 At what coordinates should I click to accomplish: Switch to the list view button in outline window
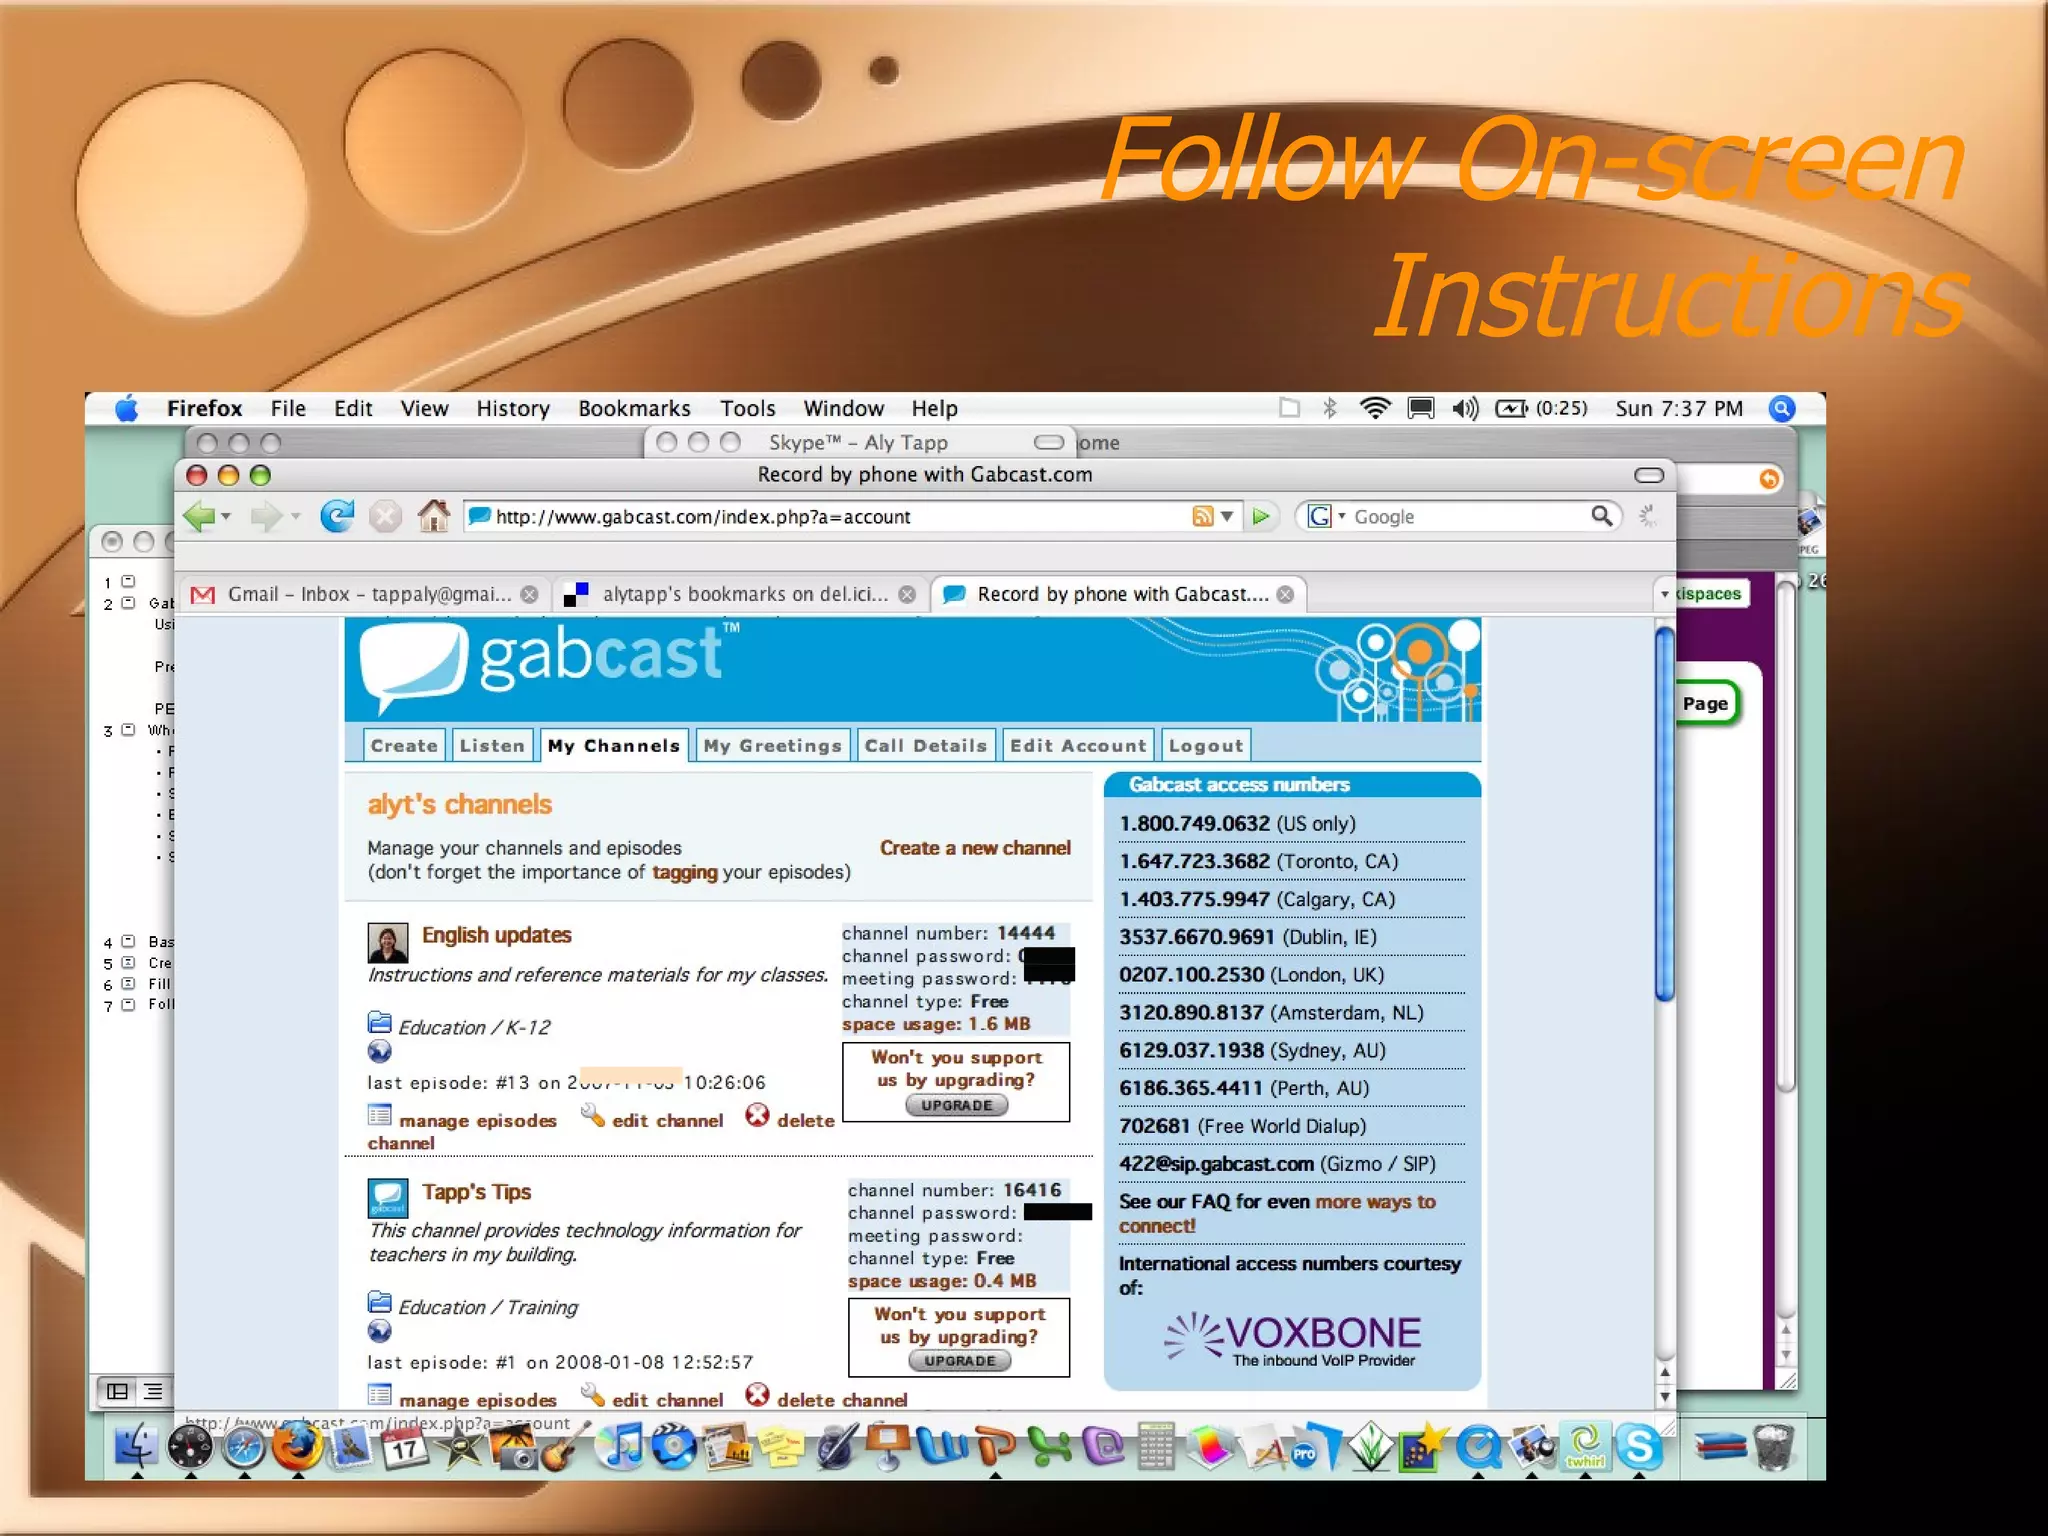pyautogui.click(x=153, y=1391)
